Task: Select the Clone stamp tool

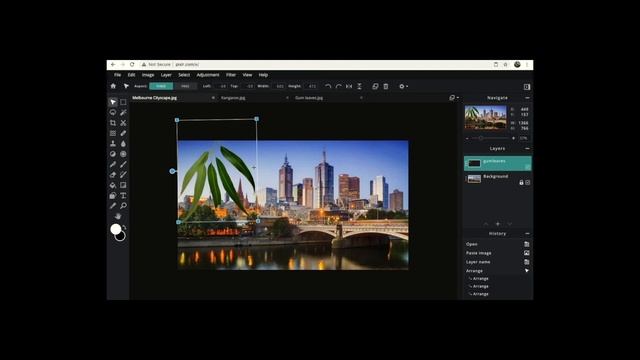Action: 113,144
